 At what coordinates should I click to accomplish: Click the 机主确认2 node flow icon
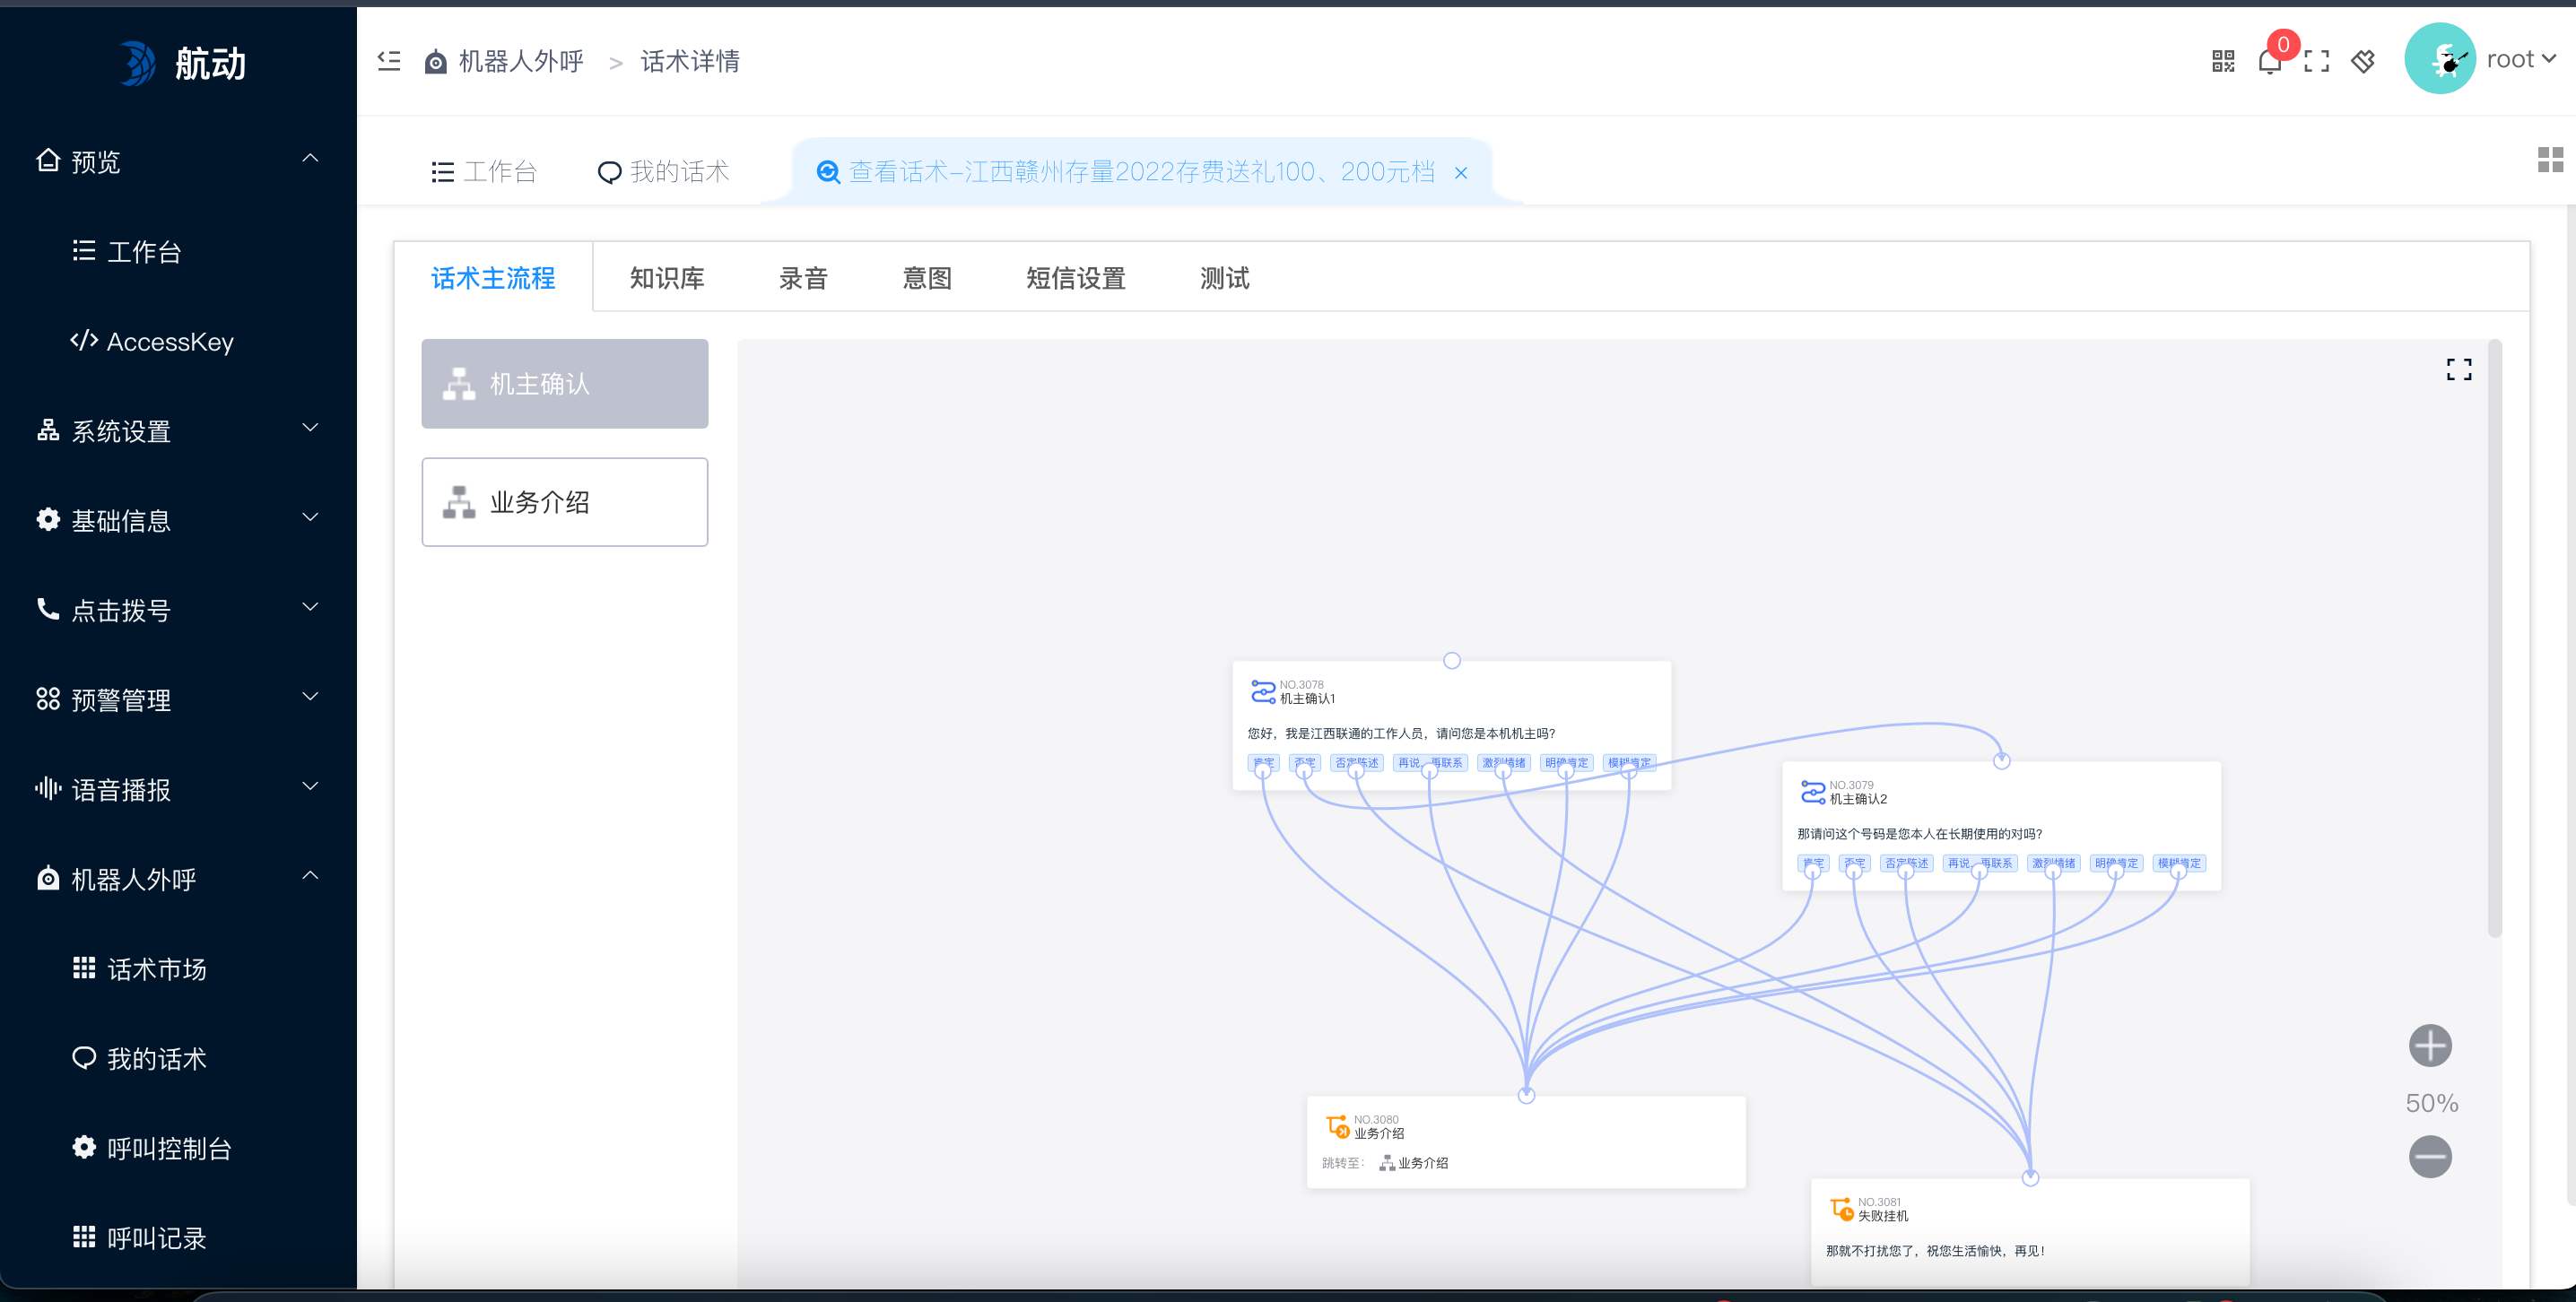tap(1812, 791)
